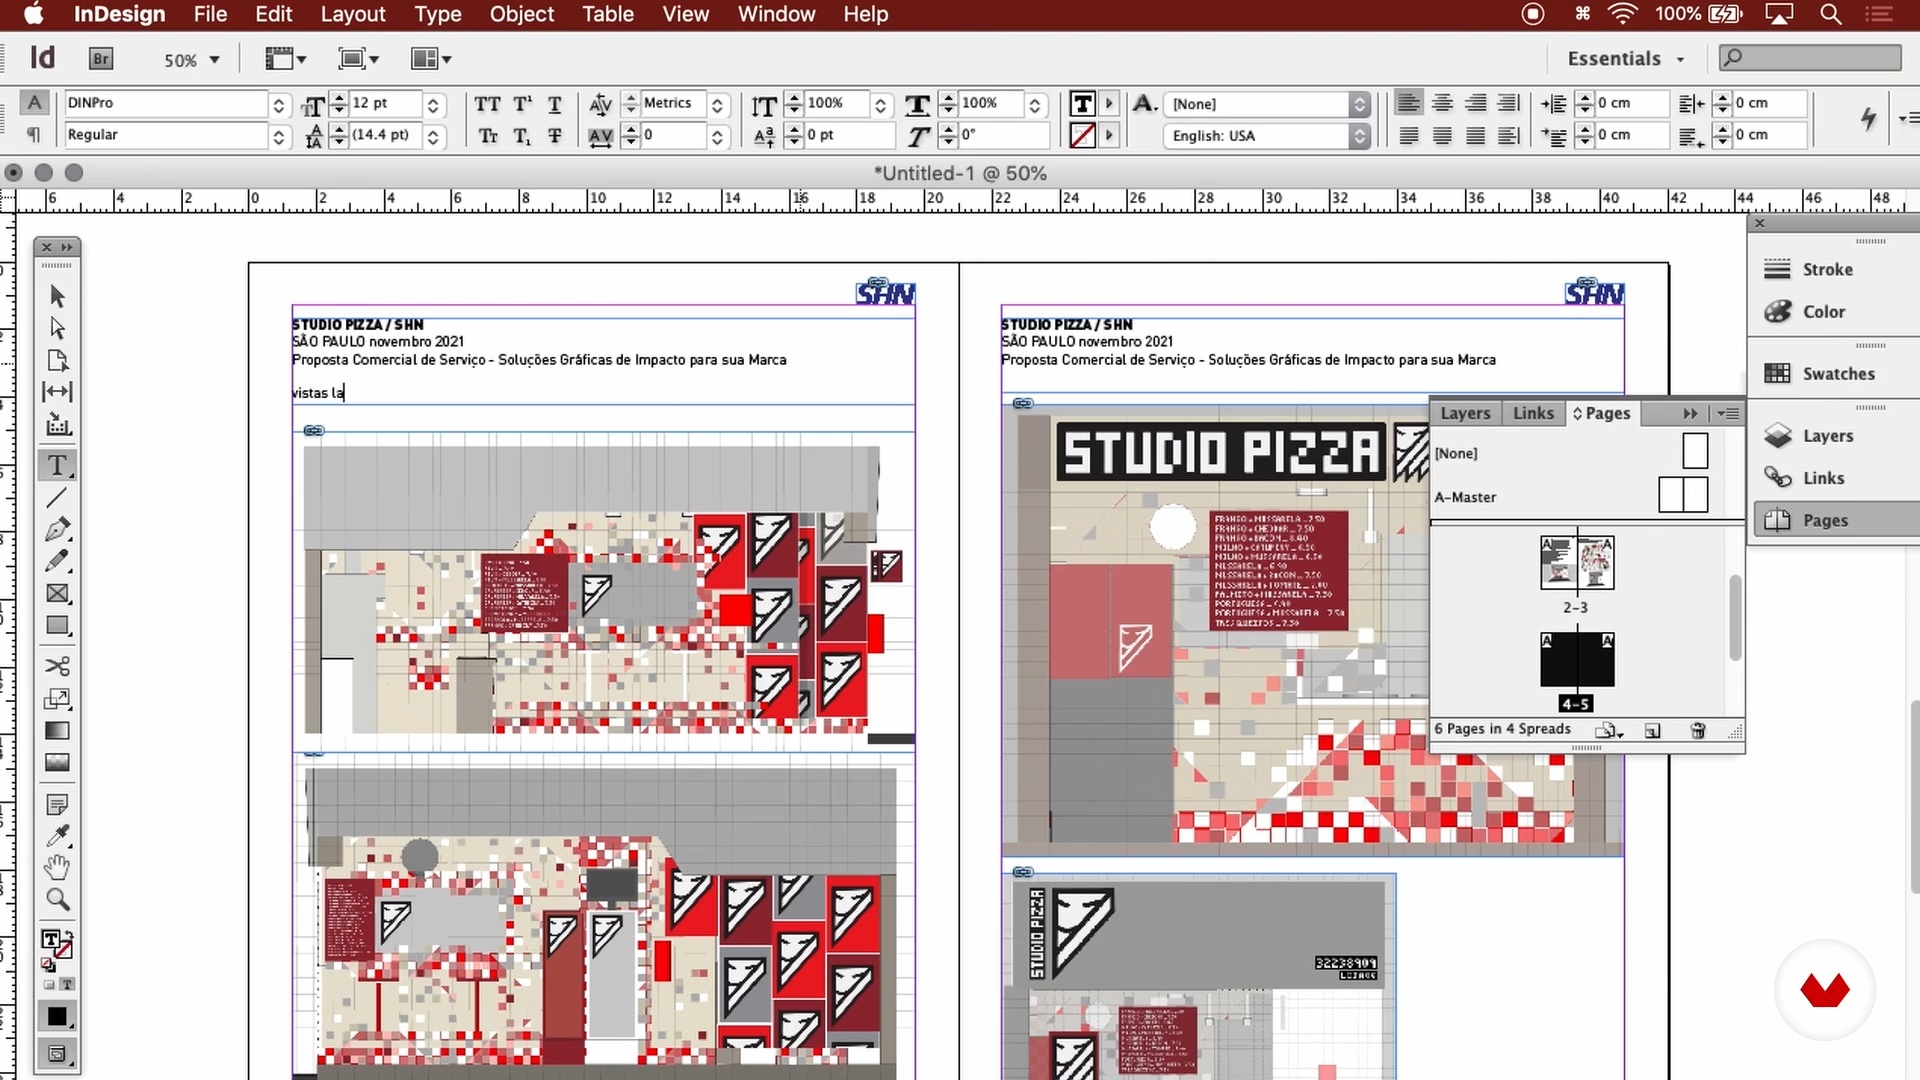Viewport: 1920px width, 1080px height.
Task: Open Adobe Bridge via Br icon
Action: [101, 59]
